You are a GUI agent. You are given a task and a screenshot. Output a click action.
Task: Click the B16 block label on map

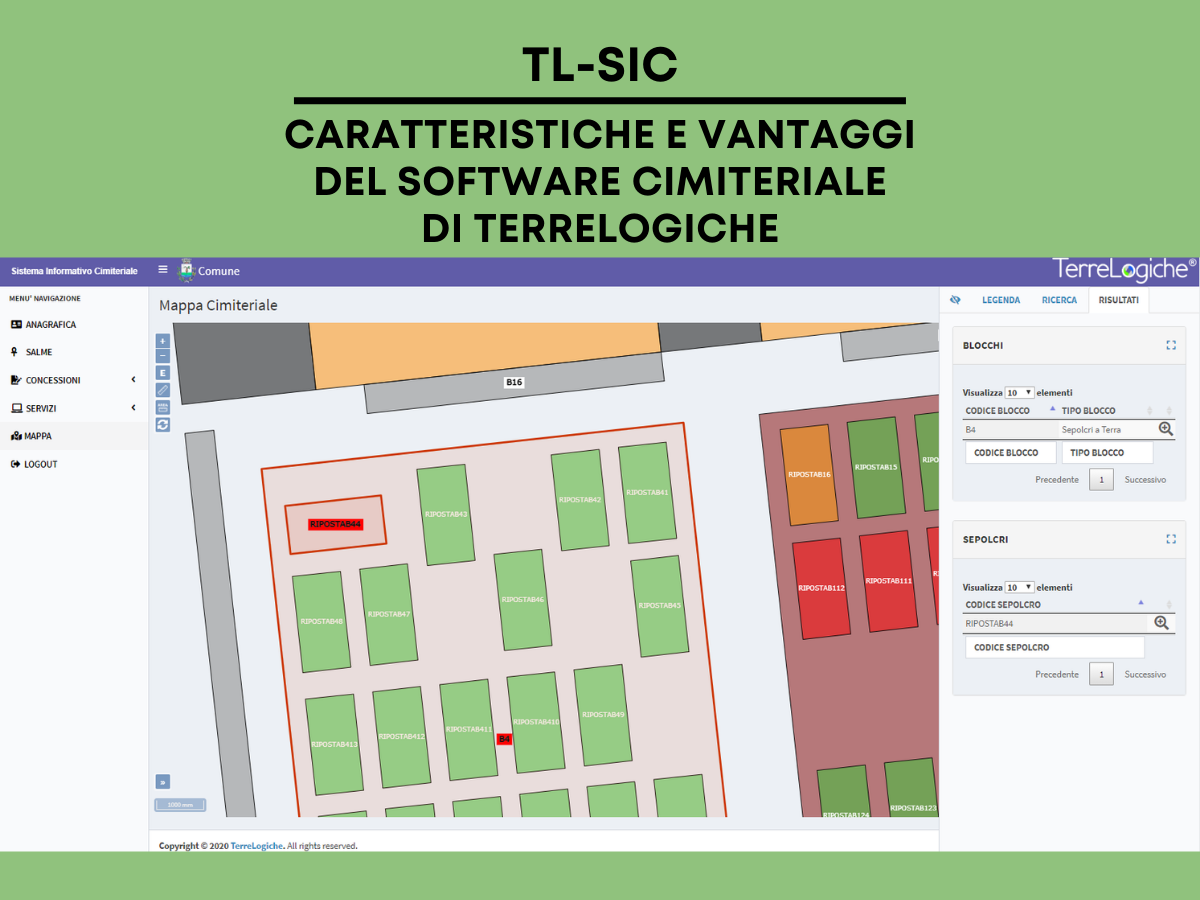pyautogui.click(x=514, y=382)
